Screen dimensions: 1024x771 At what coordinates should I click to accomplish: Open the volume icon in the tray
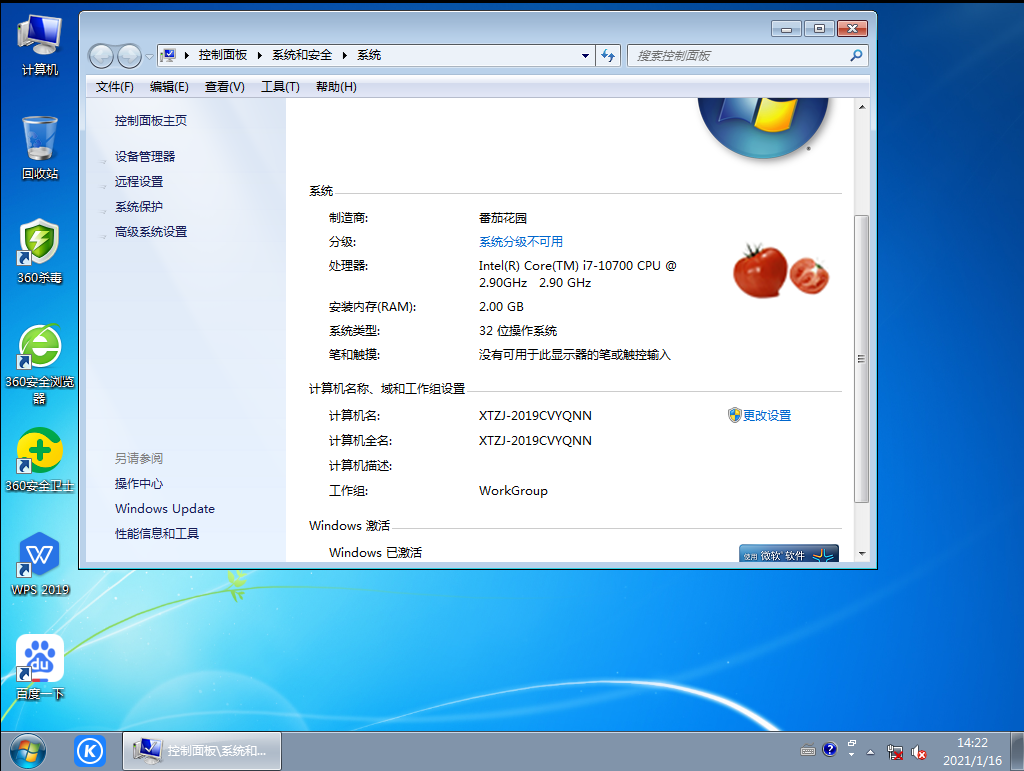point(919,750)
